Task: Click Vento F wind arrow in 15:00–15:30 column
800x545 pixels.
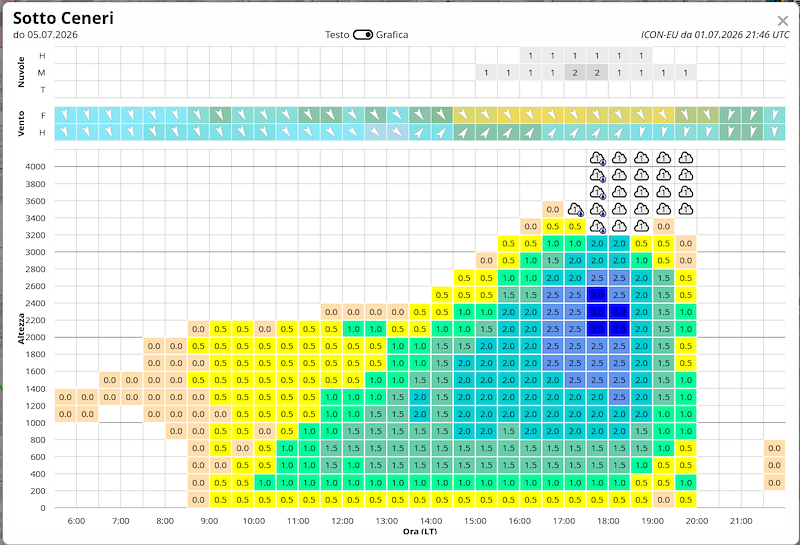Action: click(486, 115)
